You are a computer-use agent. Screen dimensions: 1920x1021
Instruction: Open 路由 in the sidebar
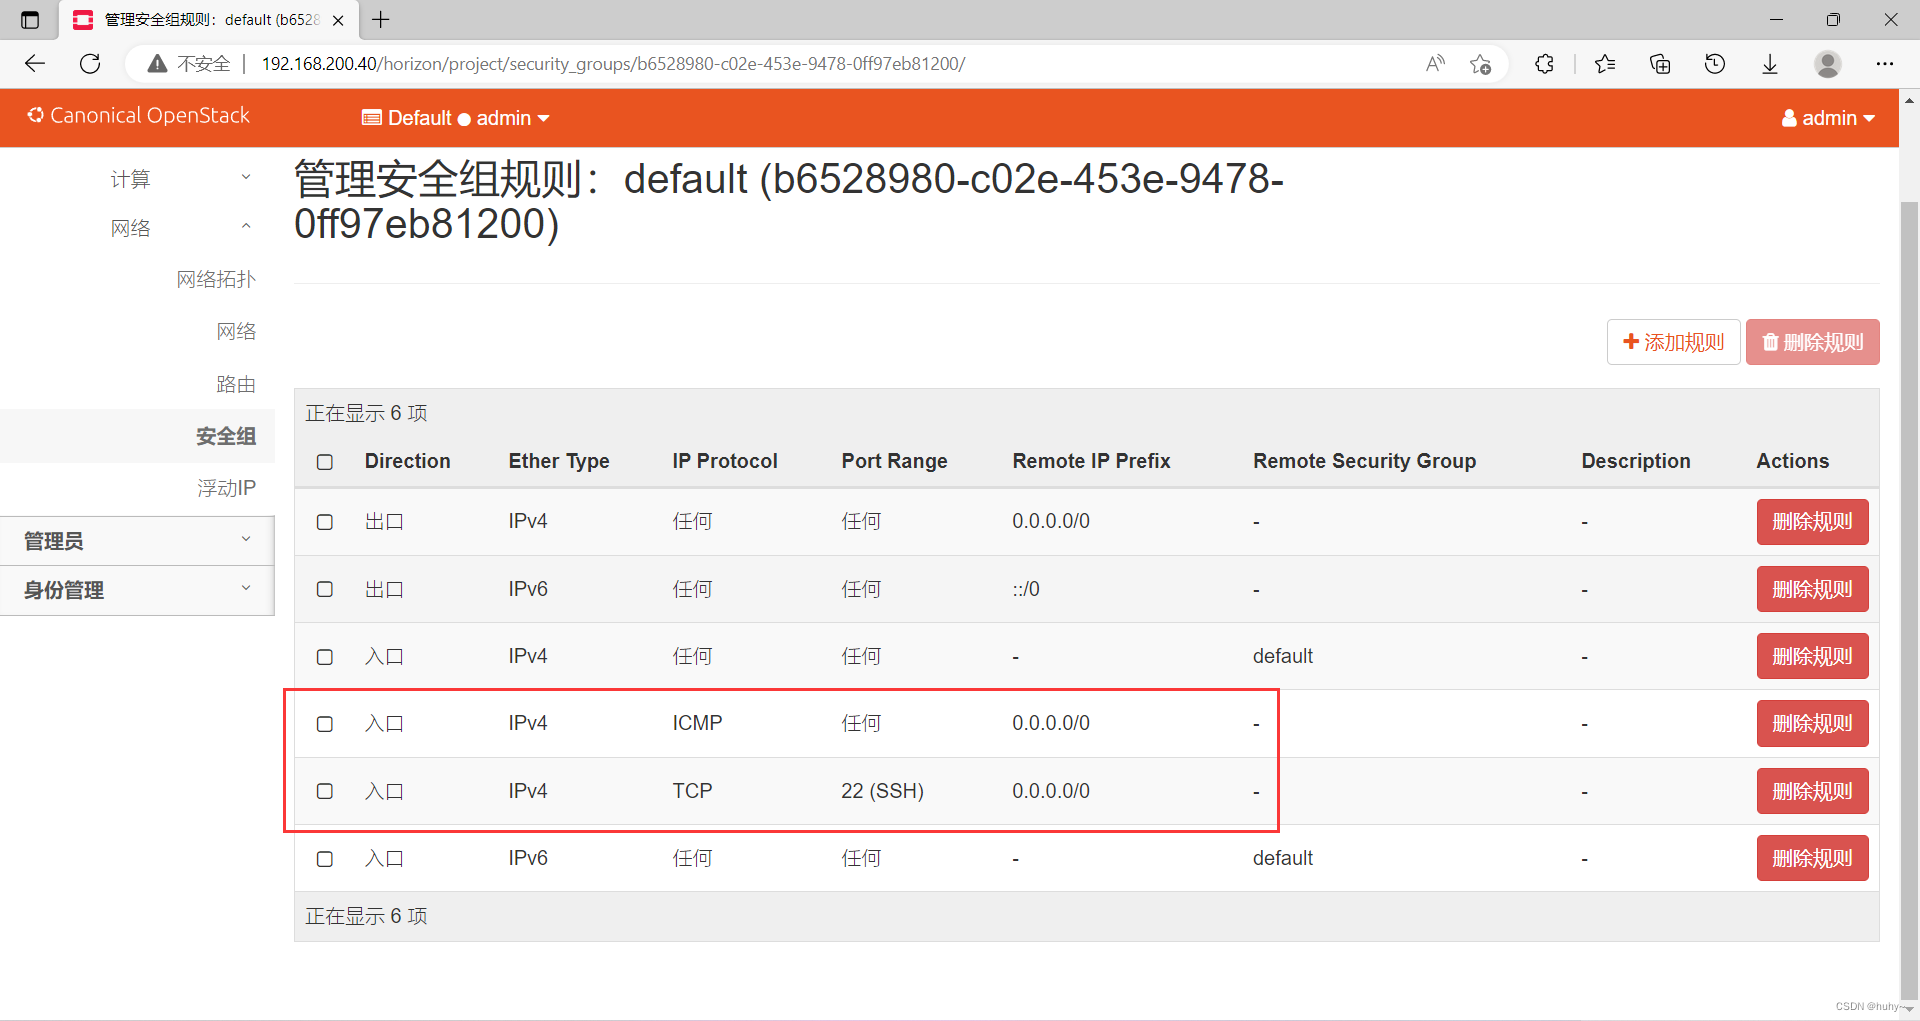(x=236, y=384)
